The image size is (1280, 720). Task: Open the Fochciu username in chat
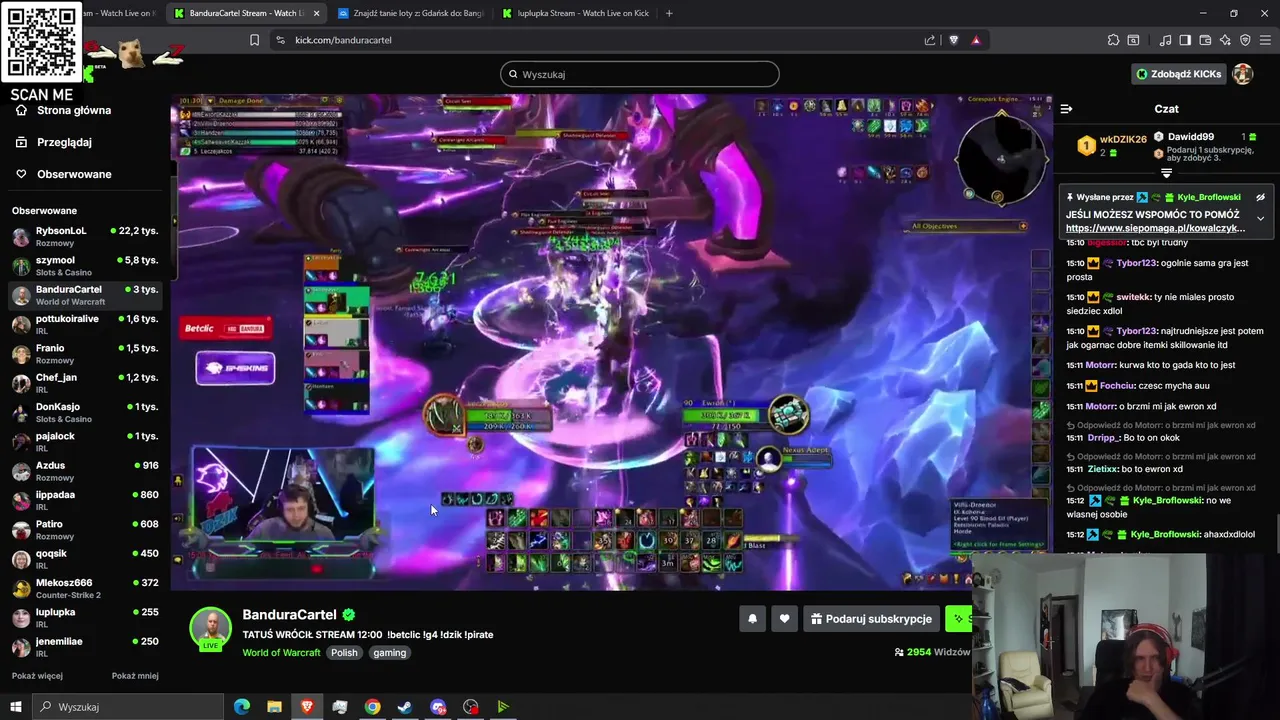1118,386
